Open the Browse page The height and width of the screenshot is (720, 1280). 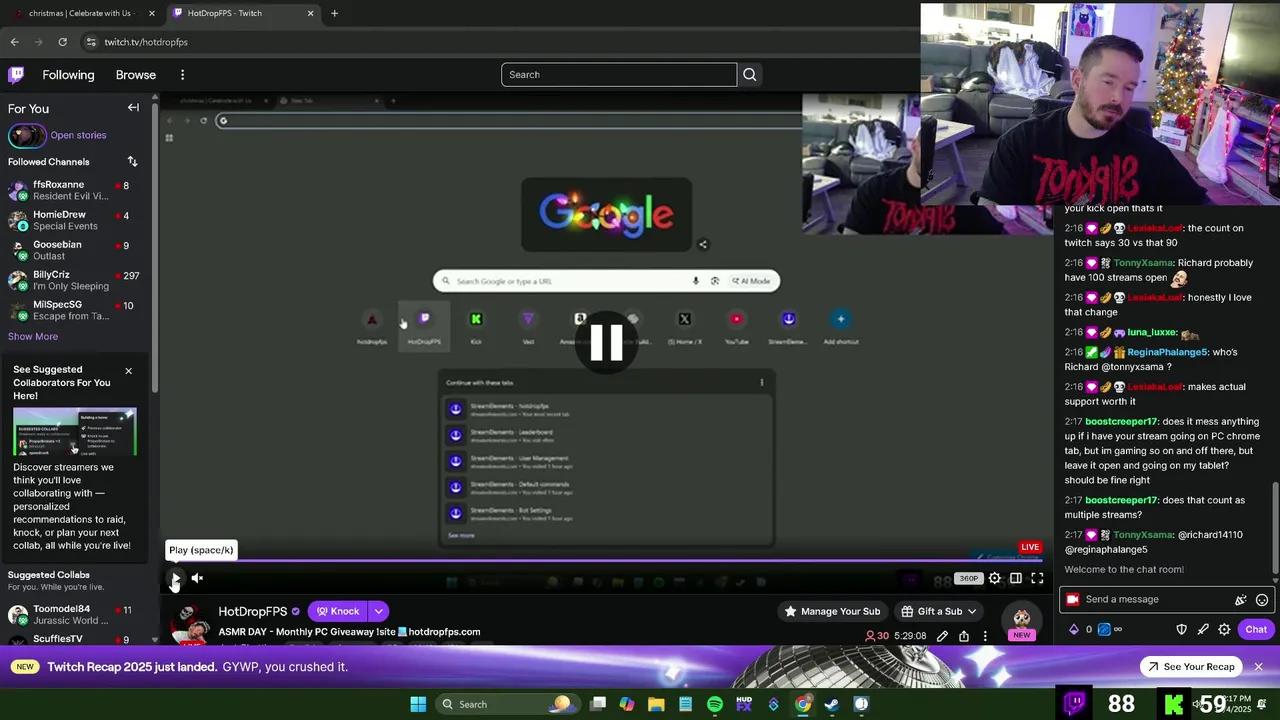(x=136, y=75)
